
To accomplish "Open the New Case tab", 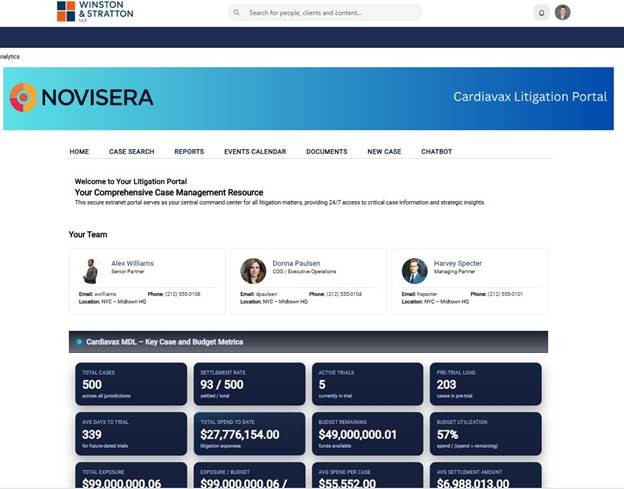I will click(x=384, y=152).
